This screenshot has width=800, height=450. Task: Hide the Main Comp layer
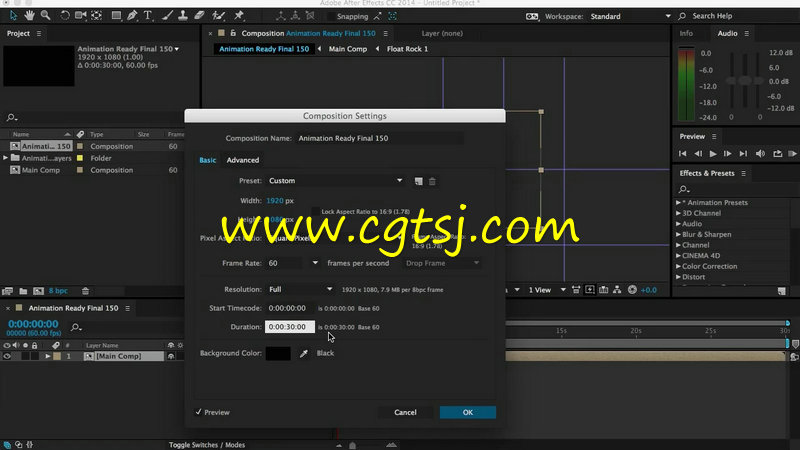pyautogui.click(x=7, y=356)
